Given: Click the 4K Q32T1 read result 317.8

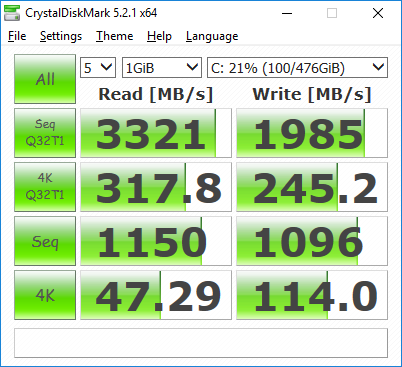Looking at the screenshot, I should (156, 187).
